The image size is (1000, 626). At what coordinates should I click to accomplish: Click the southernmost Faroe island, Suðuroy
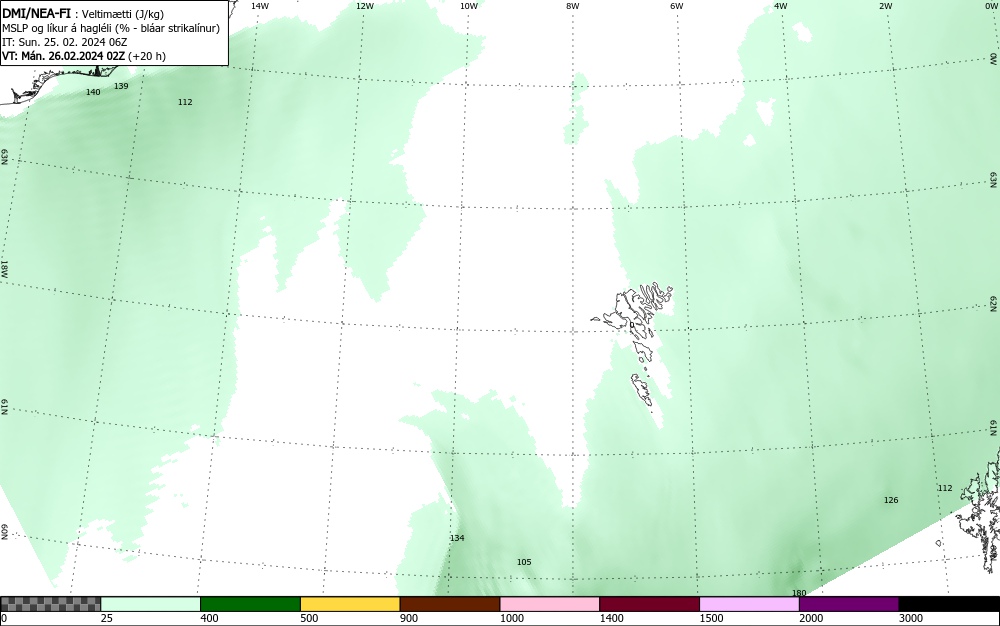[642, 389]
